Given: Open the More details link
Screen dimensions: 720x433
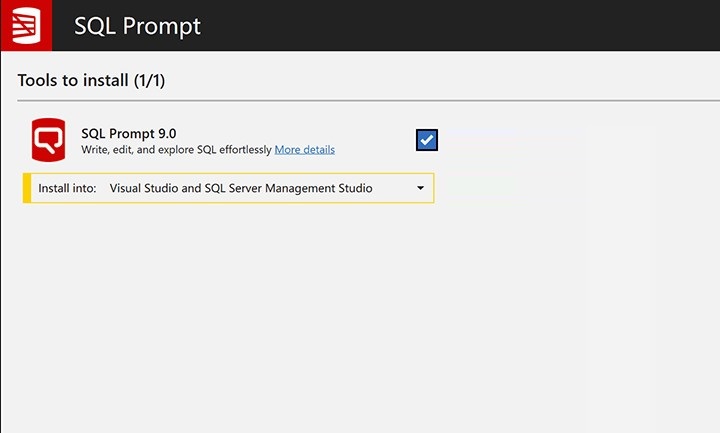Looking at the screenshot, I should point(304,150).
